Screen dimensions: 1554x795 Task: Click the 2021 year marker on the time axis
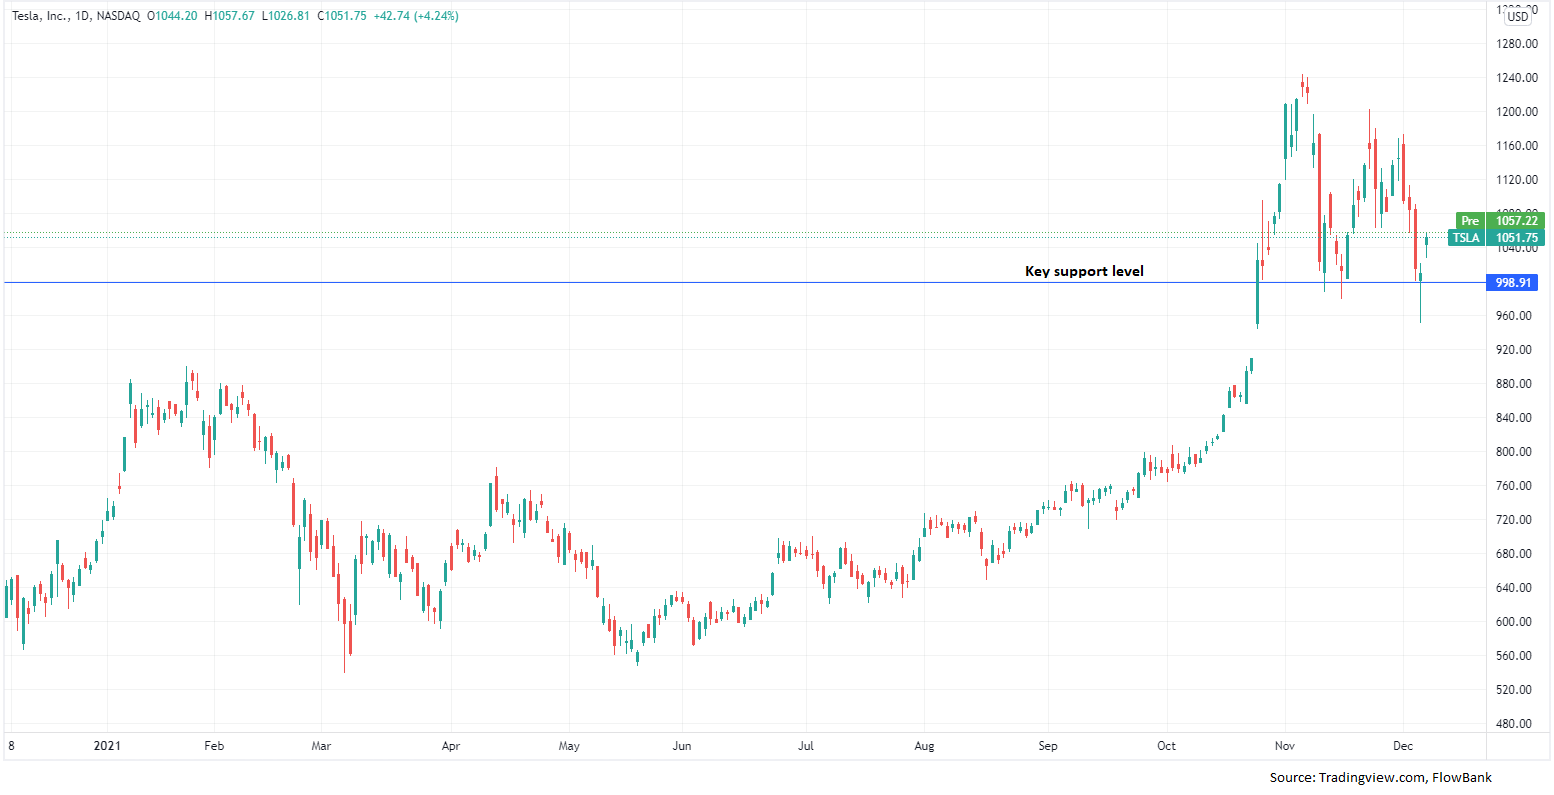[106, 746]
